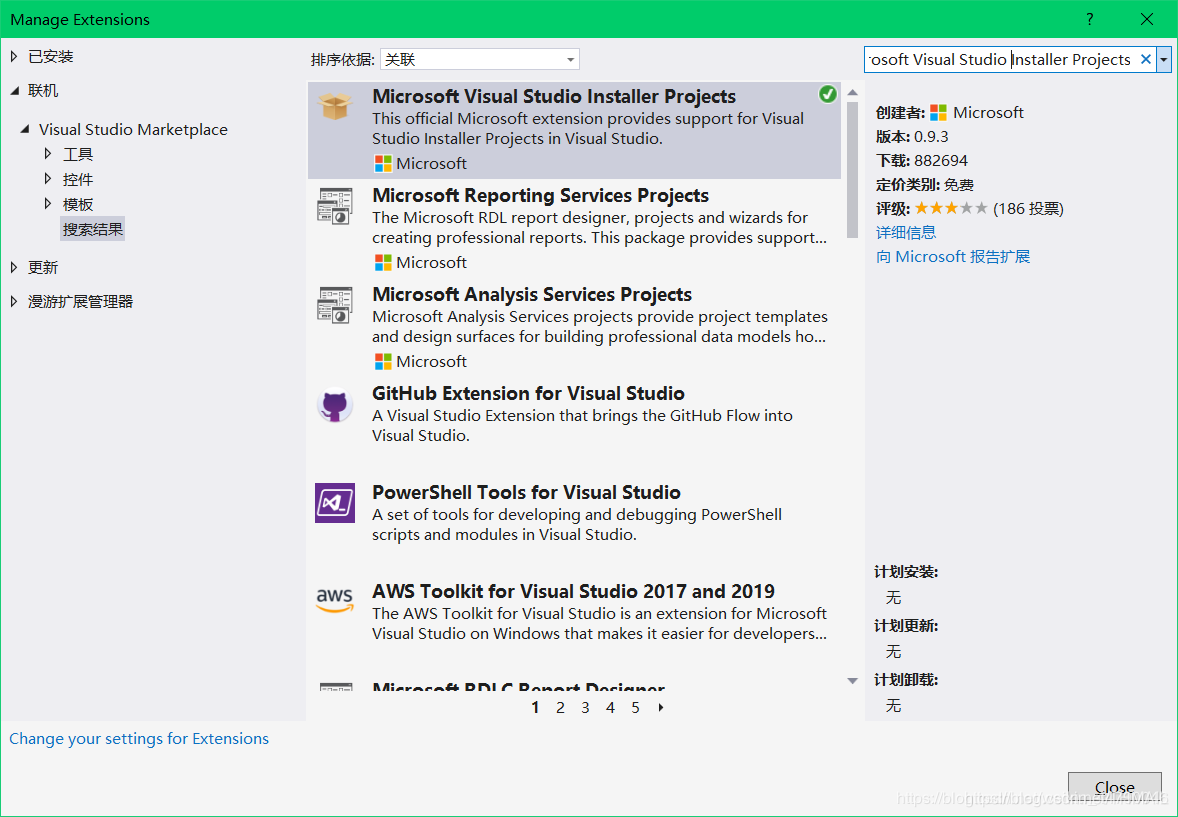Click the AWS Toolkit logo icon
Image resolution: width=1178 pixels, height=817 pixels.
[x=334, y=601]
